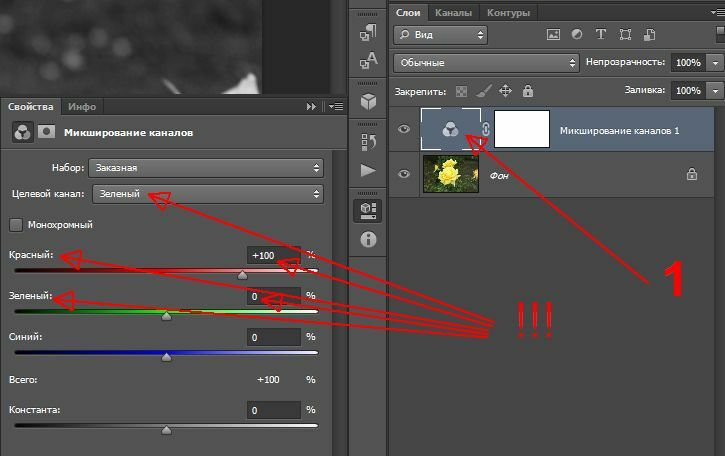Select layer name Фон

499,175
